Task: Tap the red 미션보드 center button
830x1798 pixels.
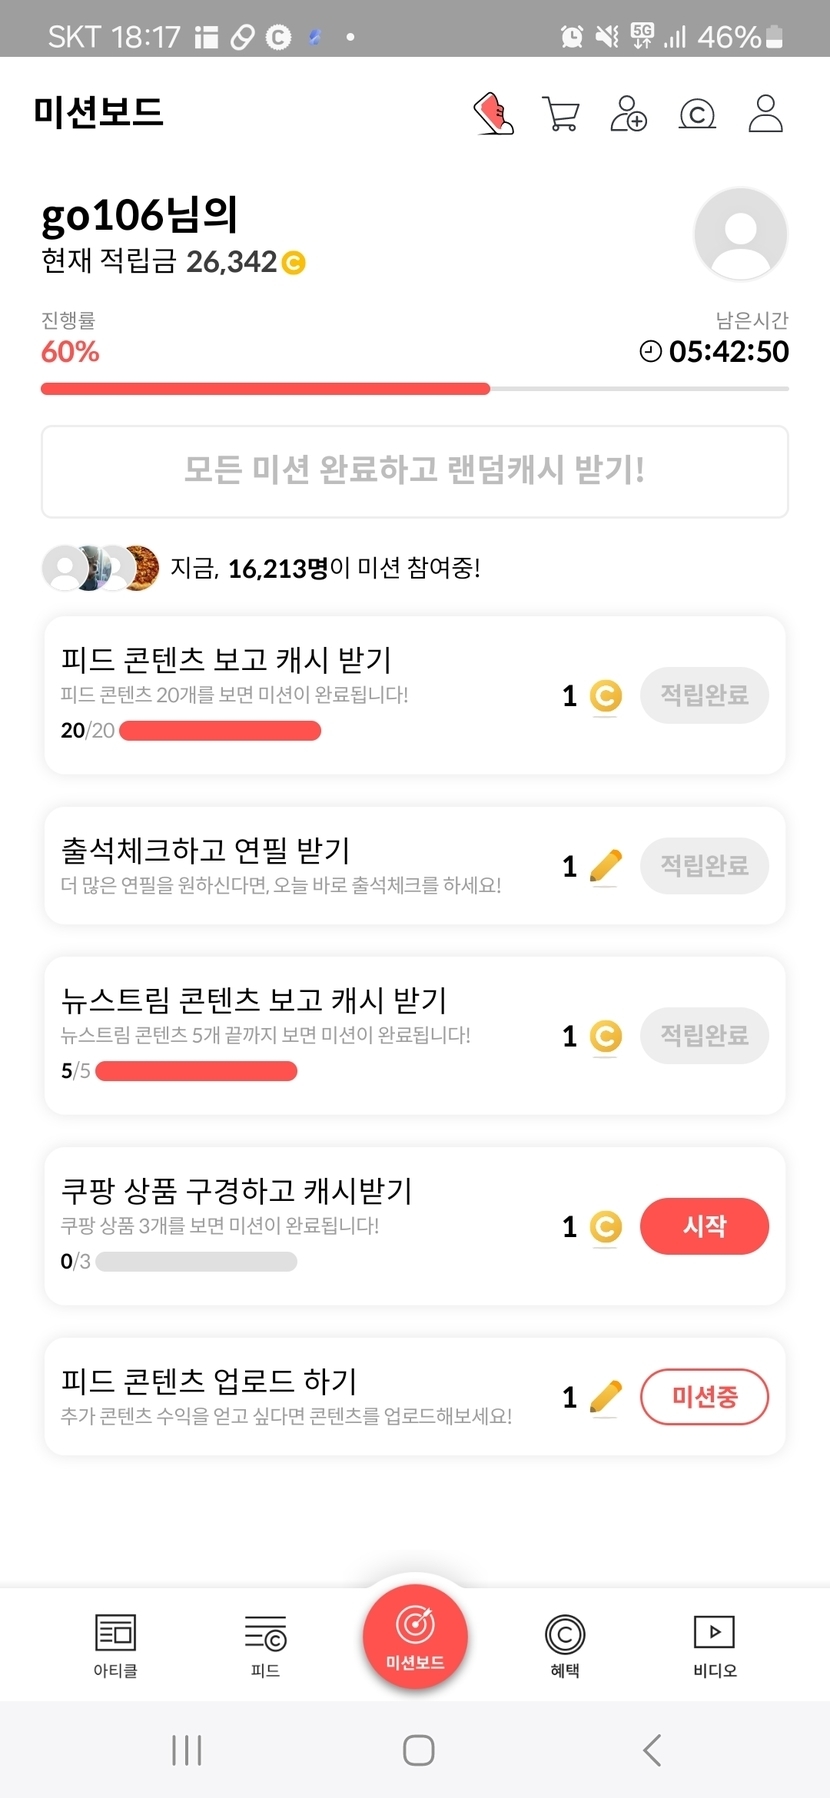Action: [x=415, y=1636]
